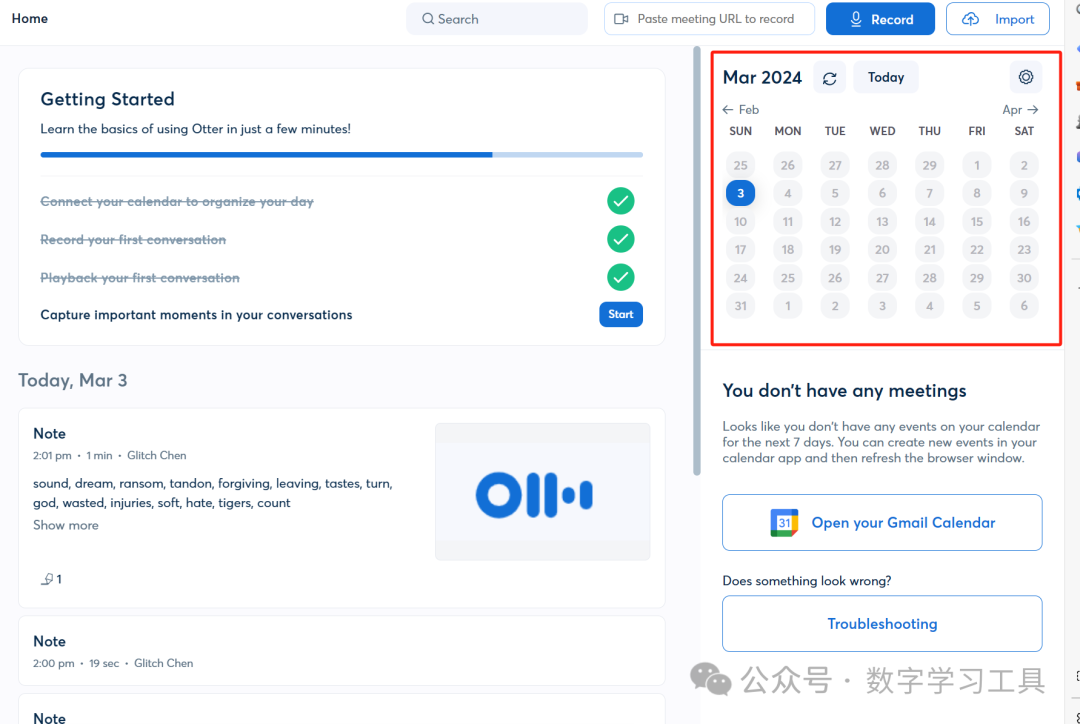The height and width of the screenshot is (724, 1080).
Task: Open calendar settings gear icon
Action: (x=1026, y=77)
